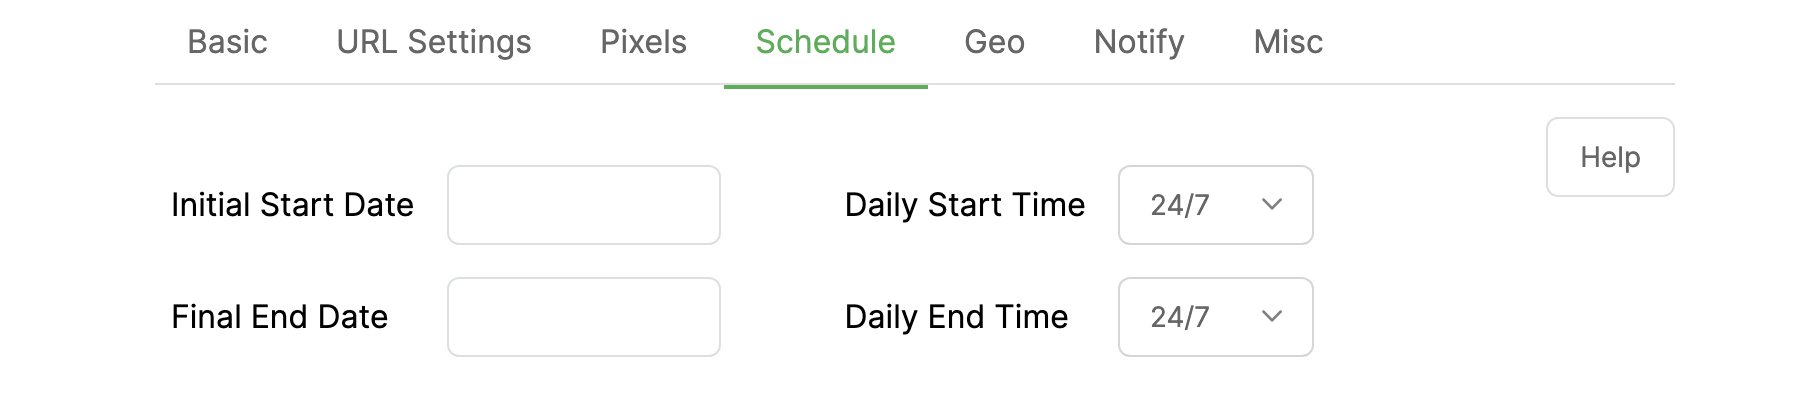Click the Final End Date label

[x=279, y=317]
